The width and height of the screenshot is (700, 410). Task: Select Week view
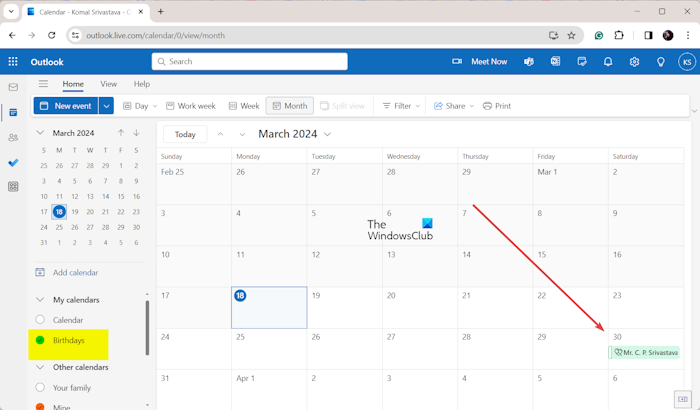[244, 106]
